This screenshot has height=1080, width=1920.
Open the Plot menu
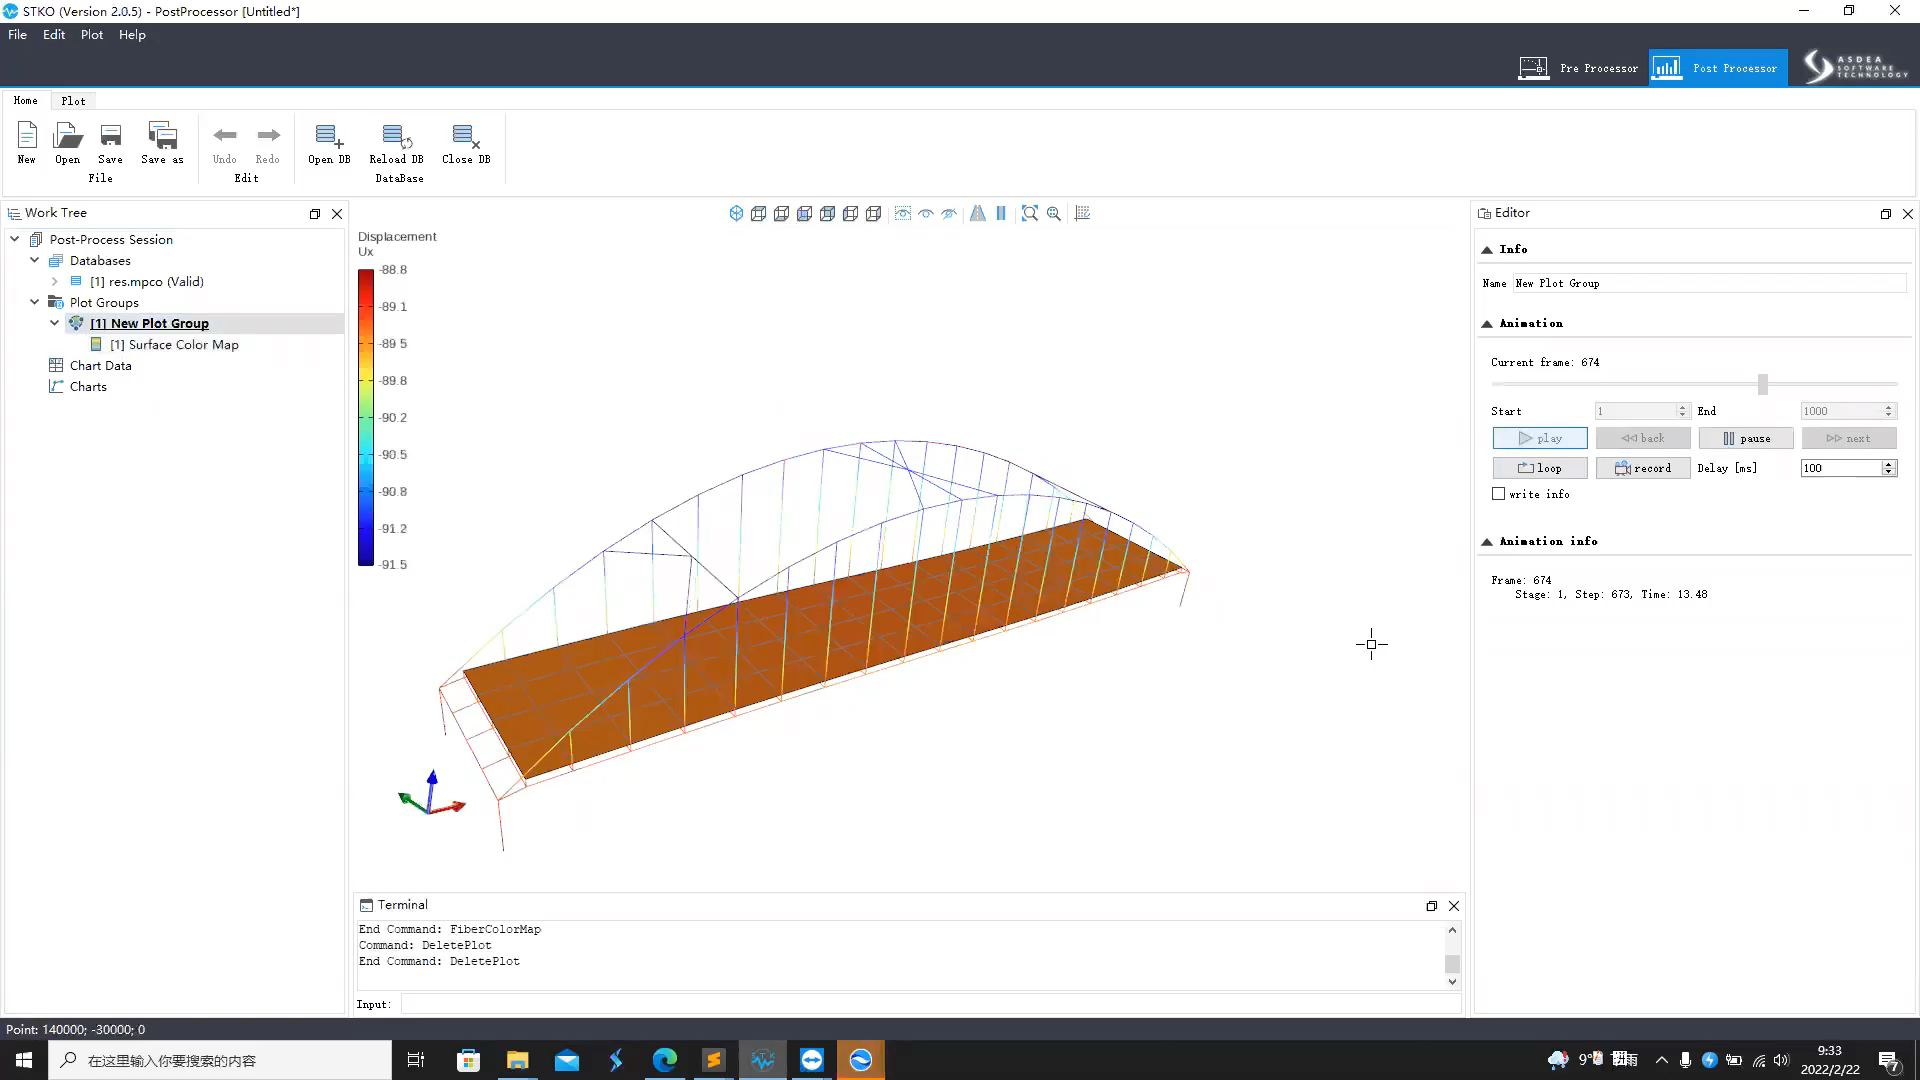coord(91,34)
